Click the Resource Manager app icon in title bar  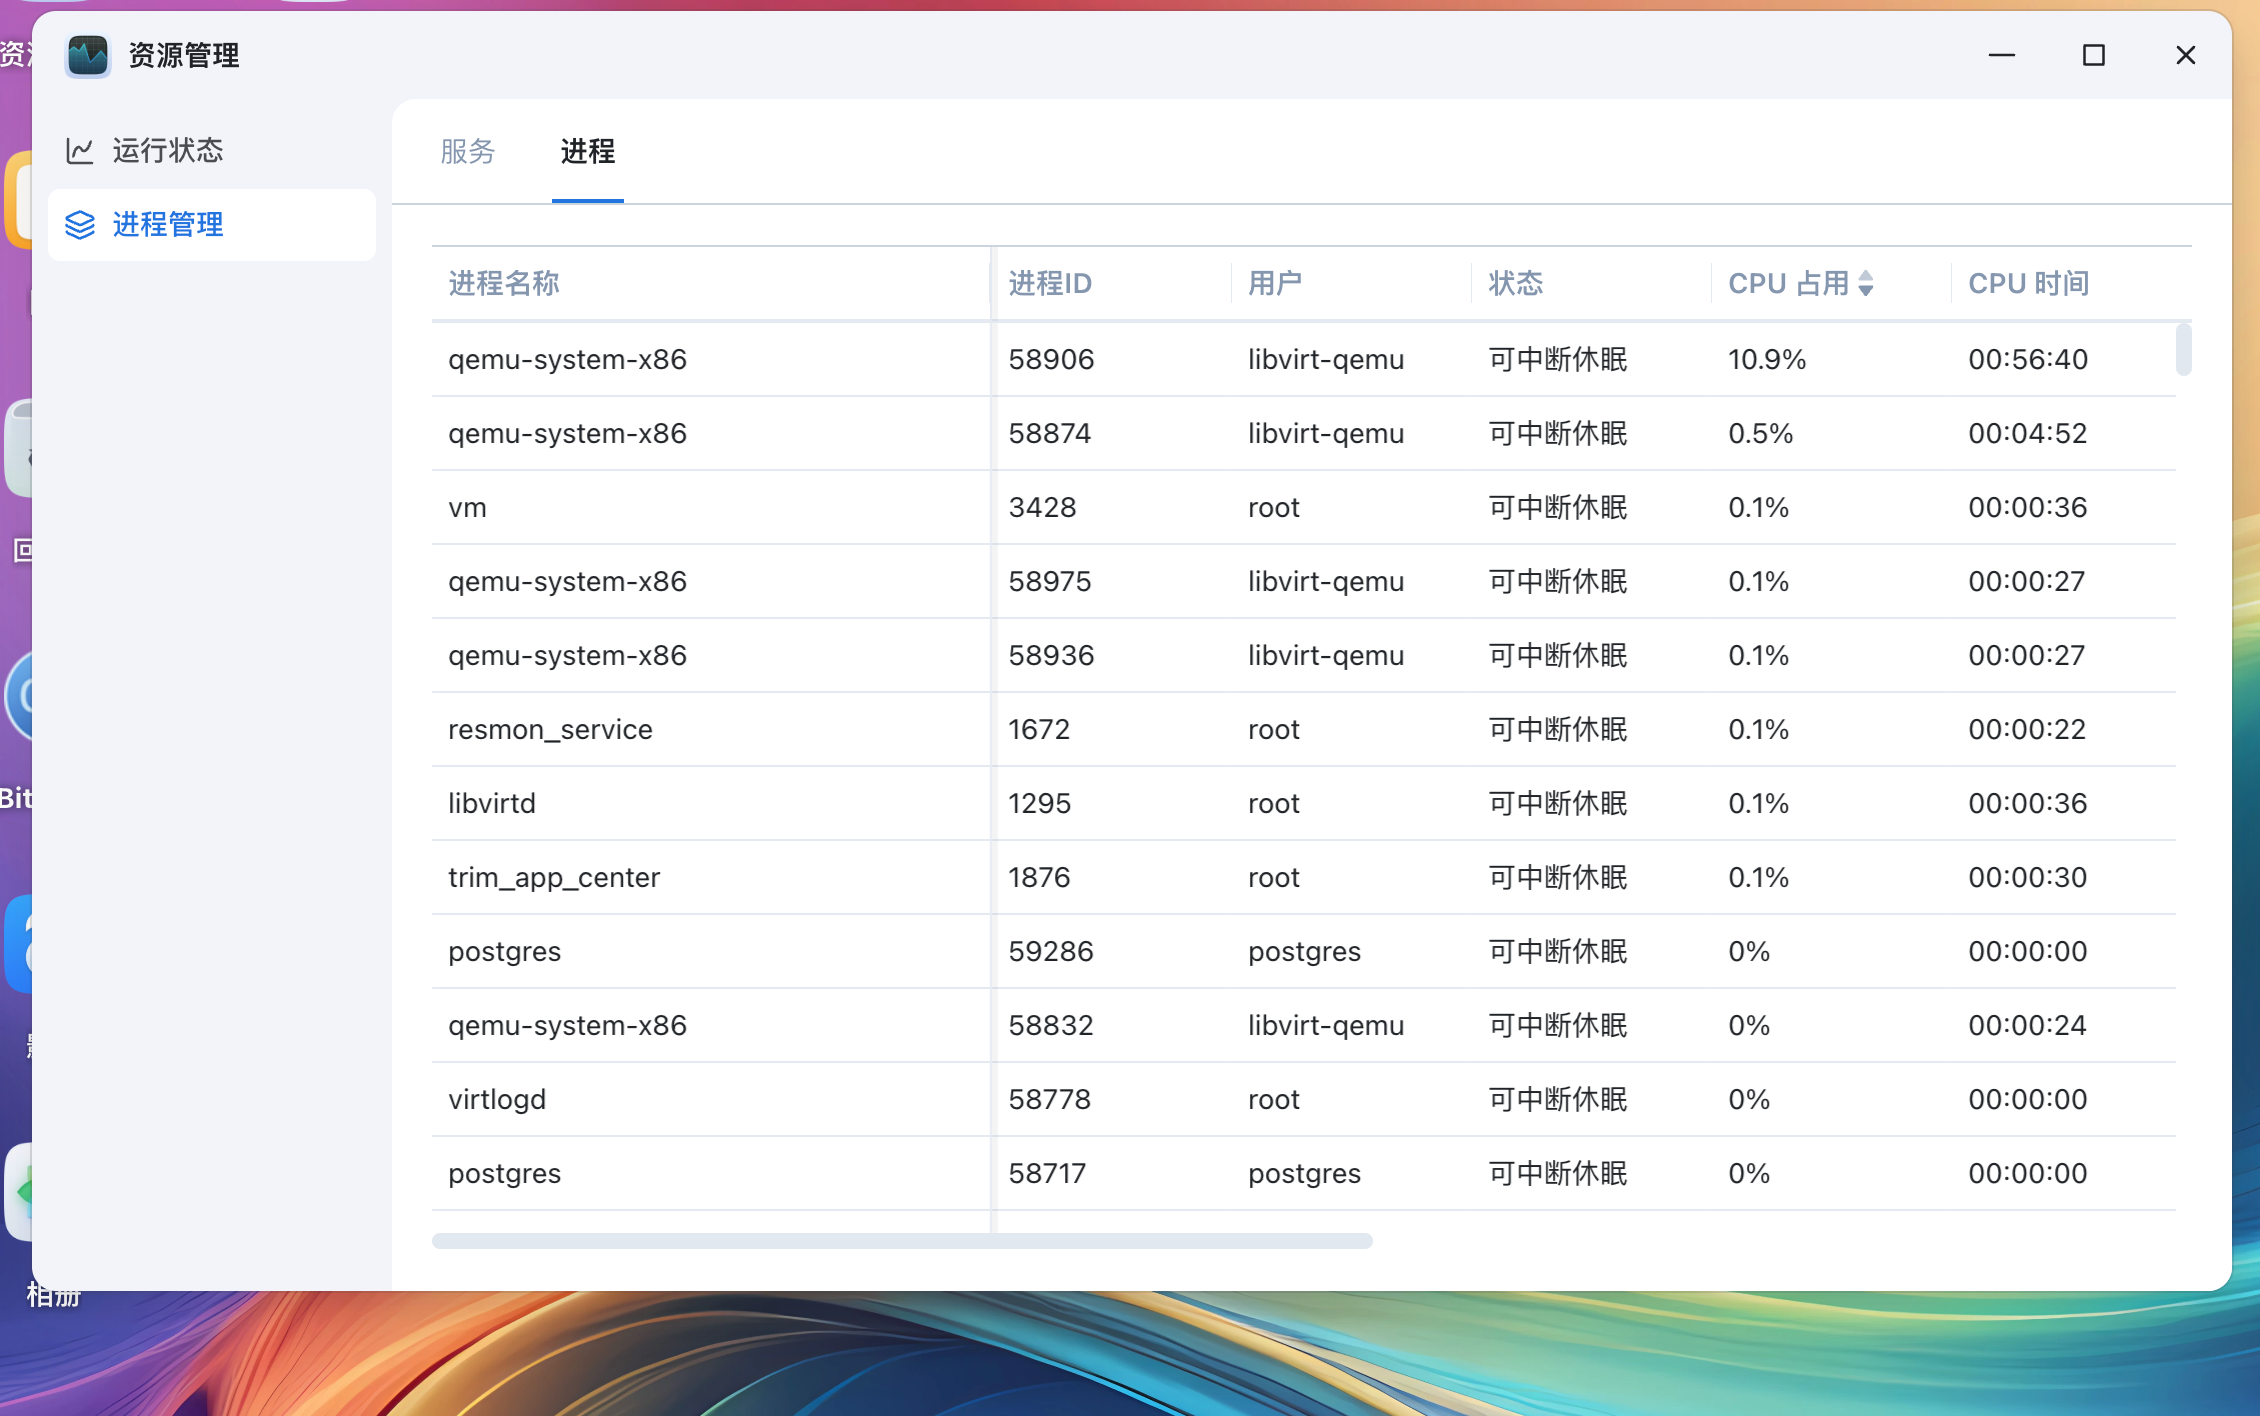88,56
